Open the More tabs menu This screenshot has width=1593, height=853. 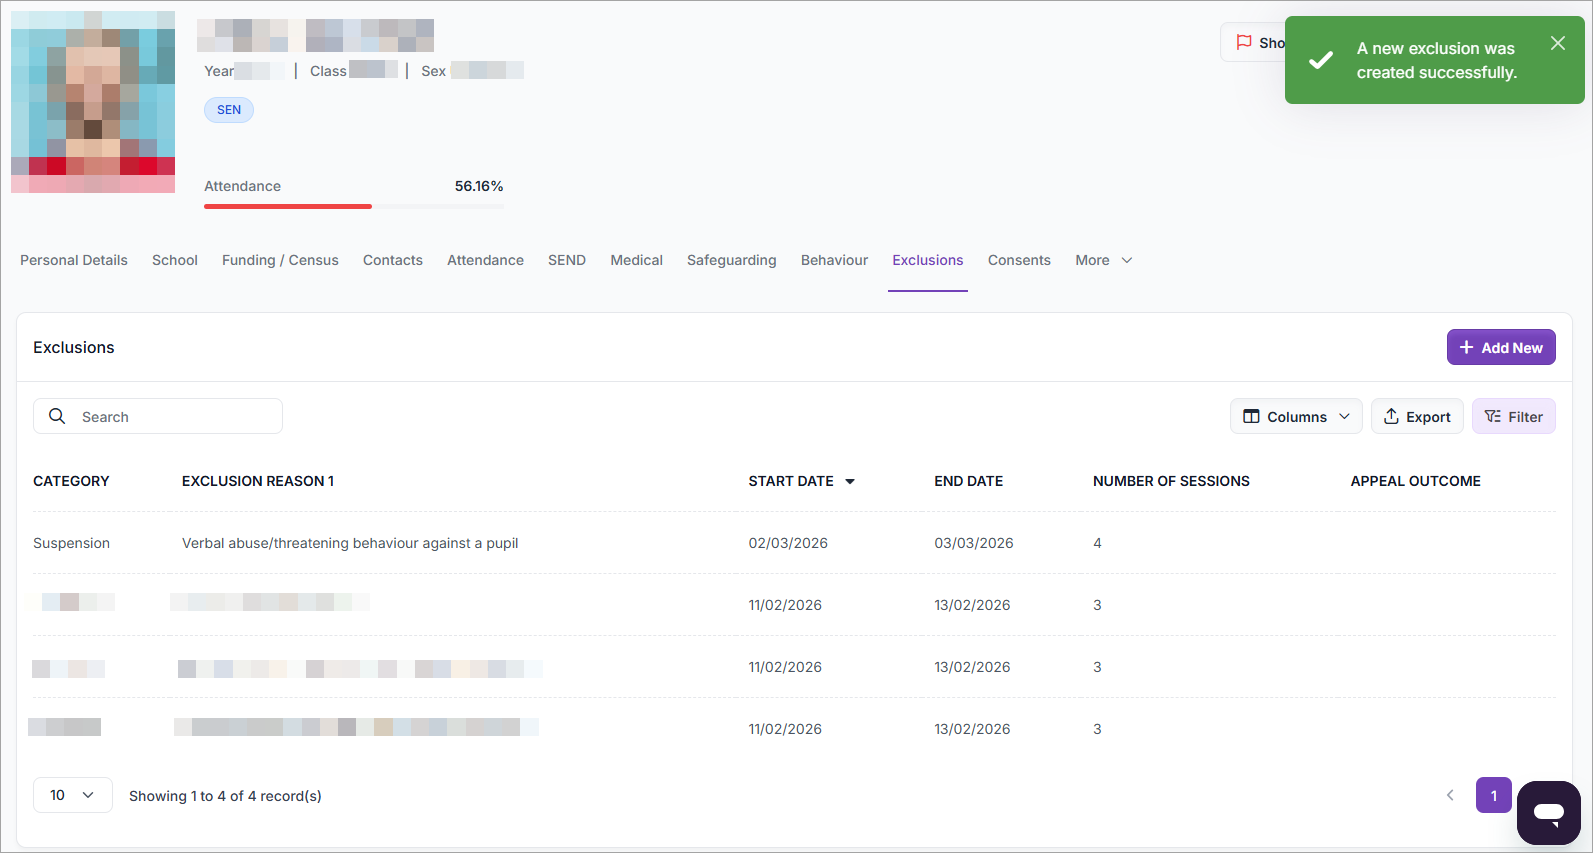1103,260
